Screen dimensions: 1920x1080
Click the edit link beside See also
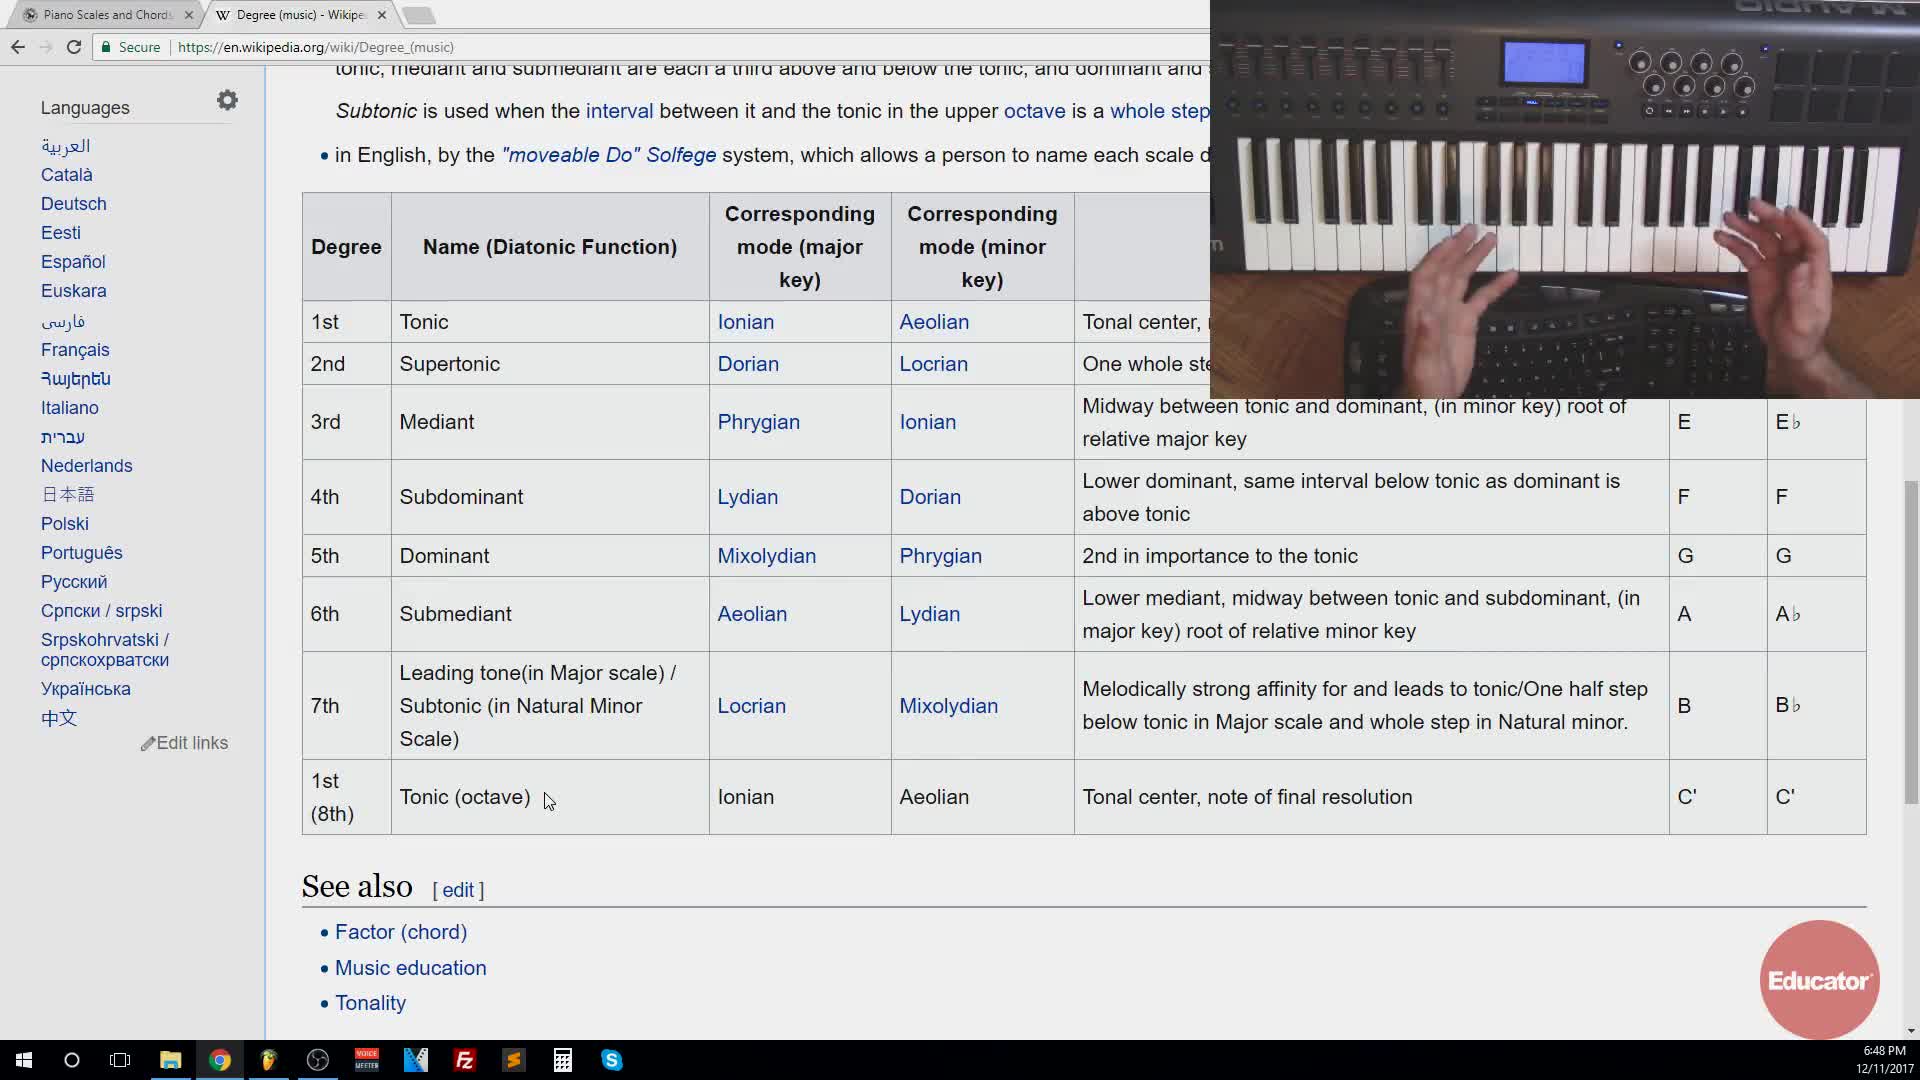[x=458, y=890]
